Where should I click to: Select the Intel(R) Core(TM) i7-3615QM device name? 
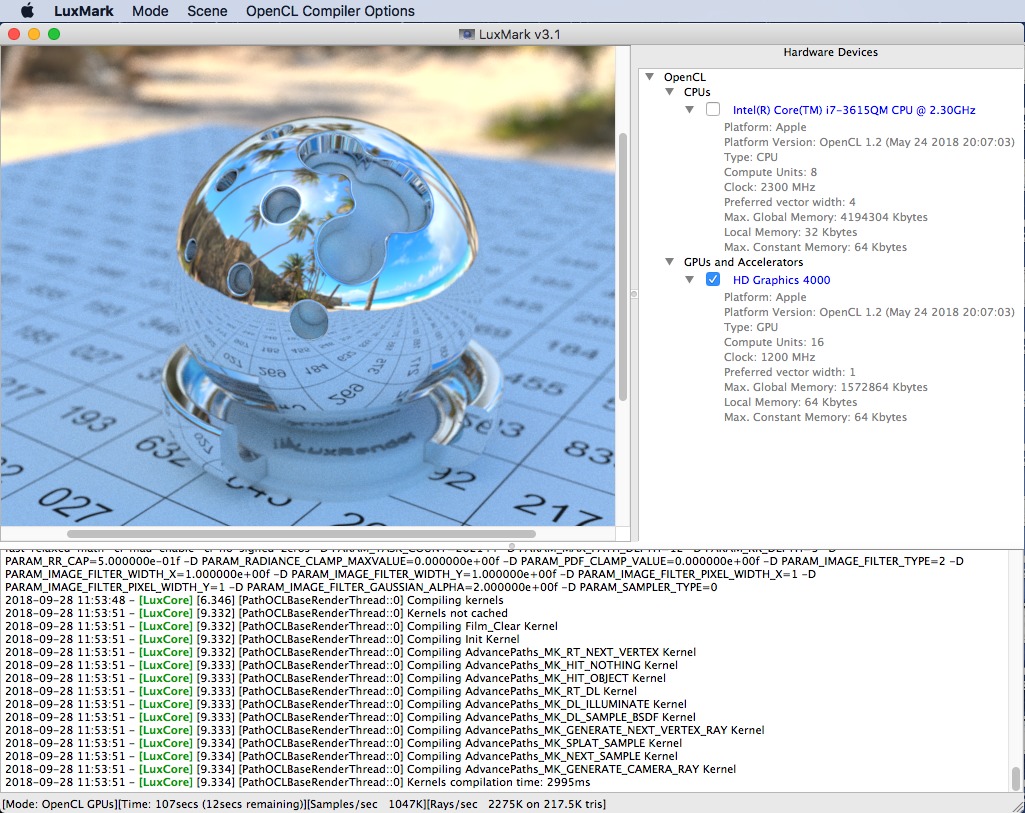(854, 110)
